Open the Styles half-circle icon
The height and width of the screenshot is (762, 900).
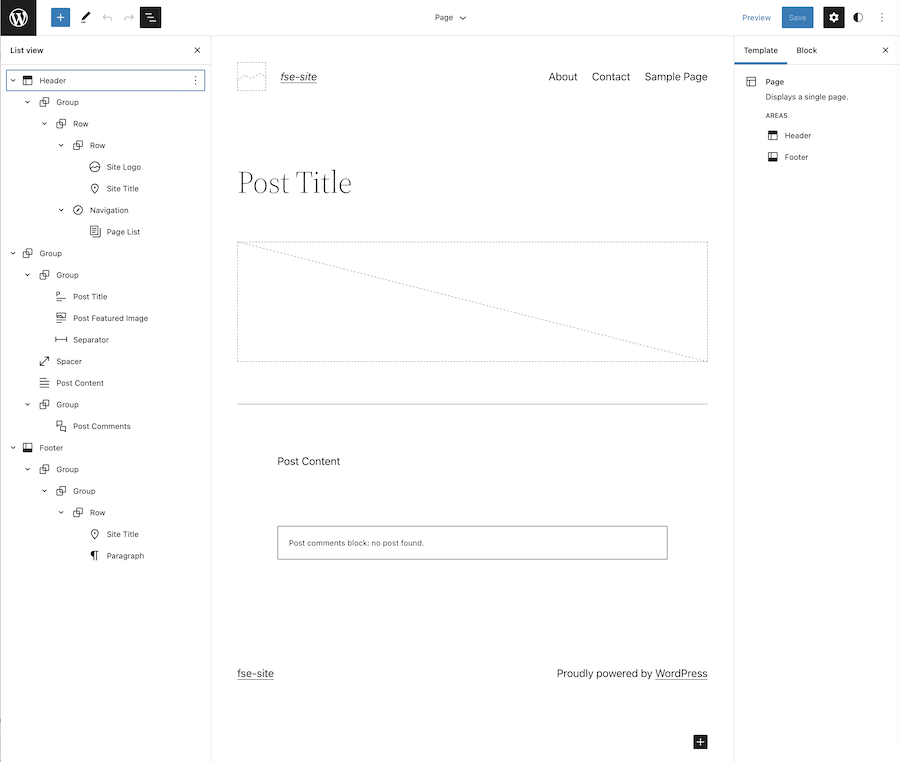point(858,17)
